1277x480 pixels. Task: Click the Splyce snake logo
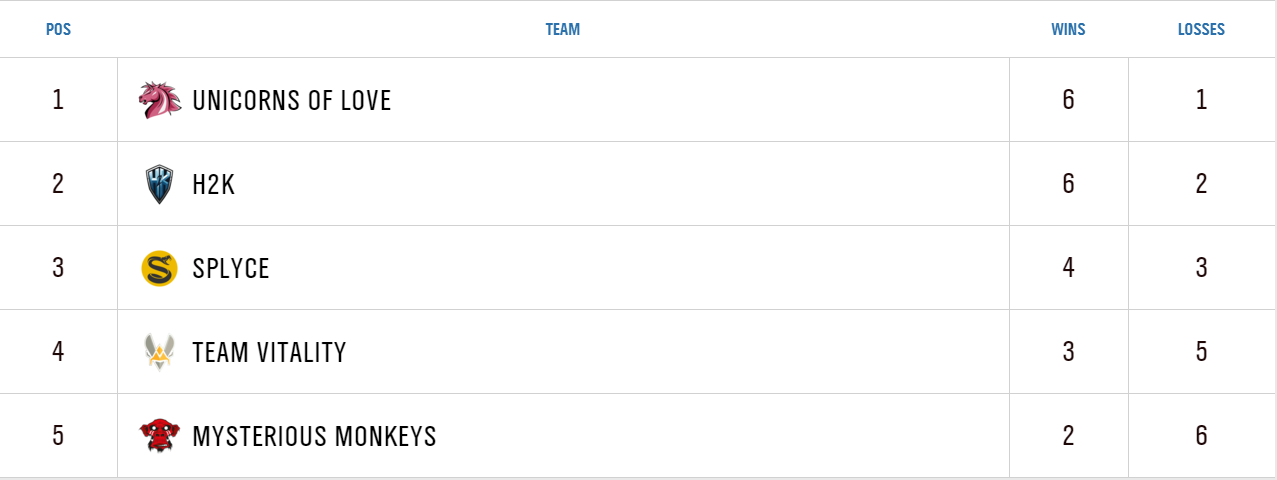coord(160,268)
